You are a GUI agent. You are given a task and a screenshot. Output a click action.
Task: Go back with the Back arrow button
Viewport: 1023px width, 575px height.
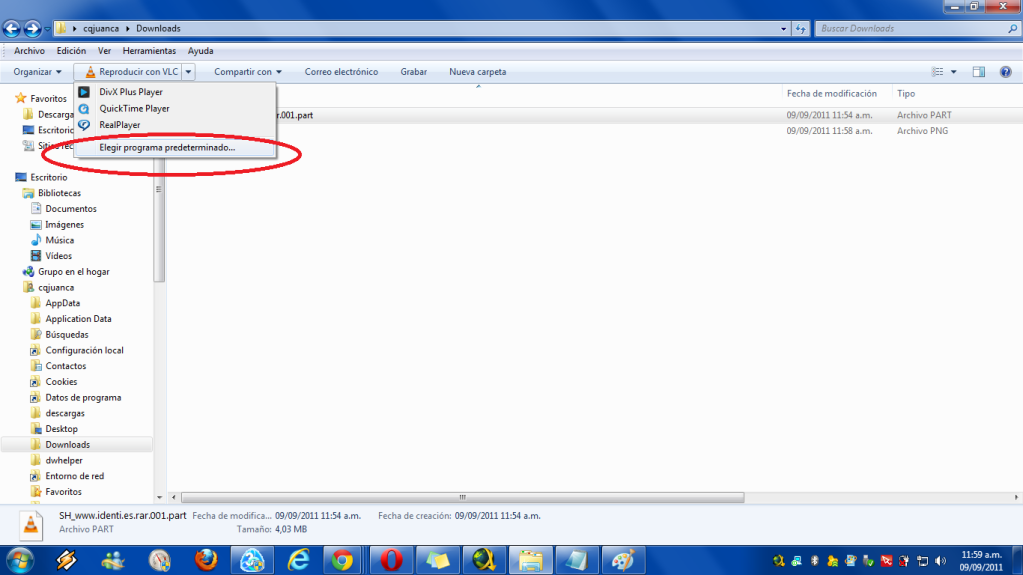[12, 29]
